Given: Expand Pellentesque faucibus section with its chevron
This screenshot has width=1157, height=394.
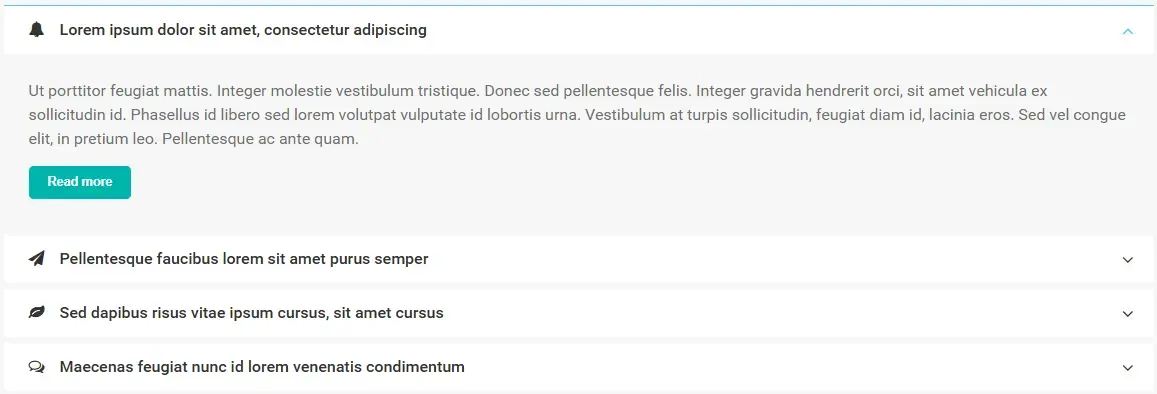Looking at the screenshot, I should pos(1127,260).
